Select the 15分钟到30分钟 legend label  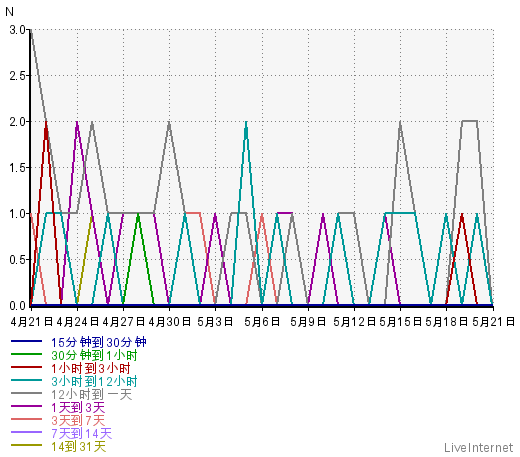99,342
